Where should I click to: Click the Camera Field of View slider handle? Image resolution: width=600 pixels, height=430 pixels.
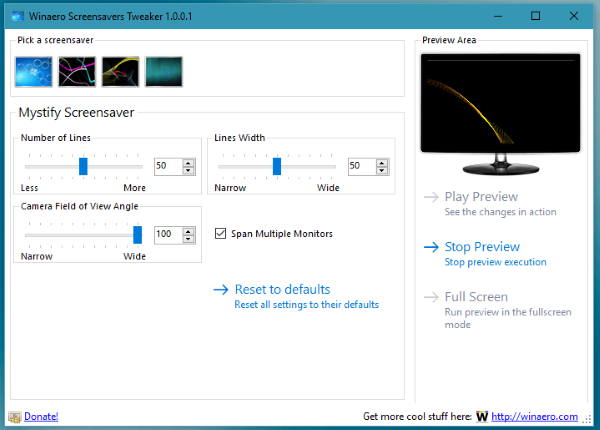[137, 235]
